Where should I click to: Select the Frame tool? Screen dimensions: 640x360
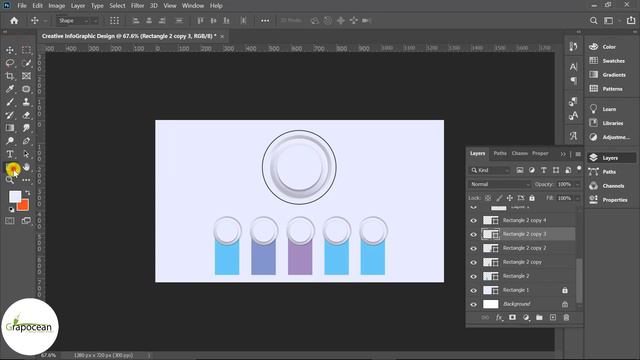point(26,76)
